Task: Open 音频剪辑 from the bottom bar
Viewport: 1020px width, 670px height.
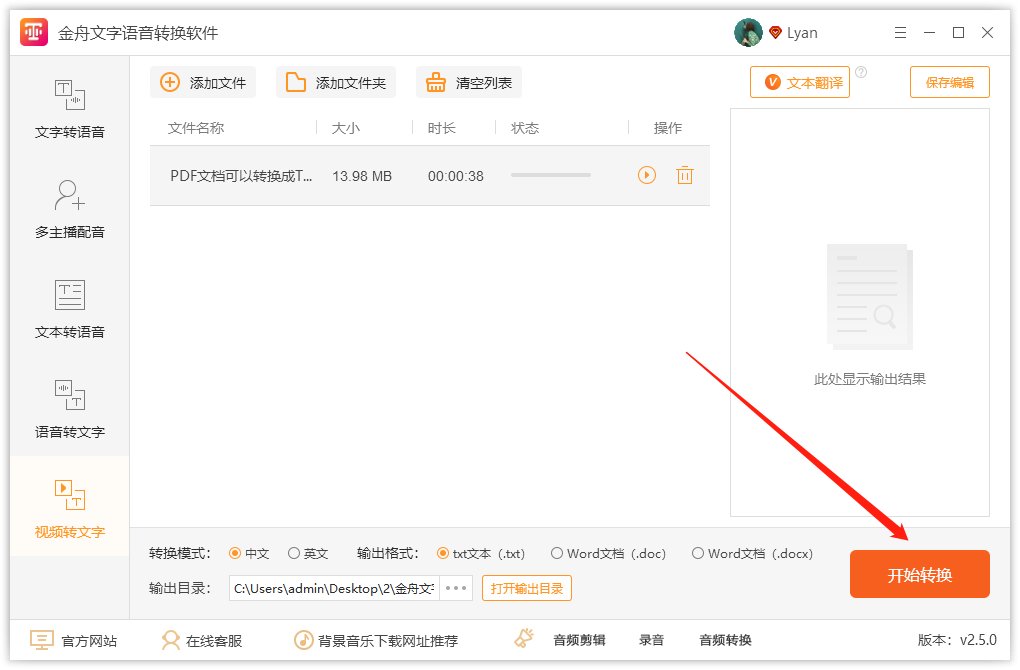Action: (x=578, y=639)
